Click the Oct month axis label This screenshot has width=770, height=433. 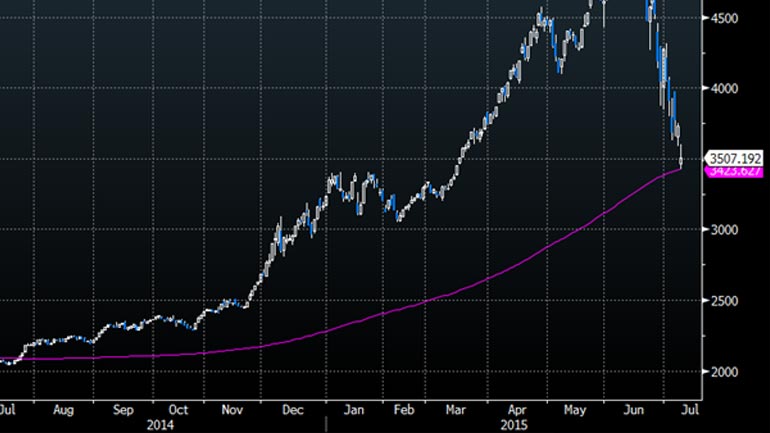[x=178, y=410]
